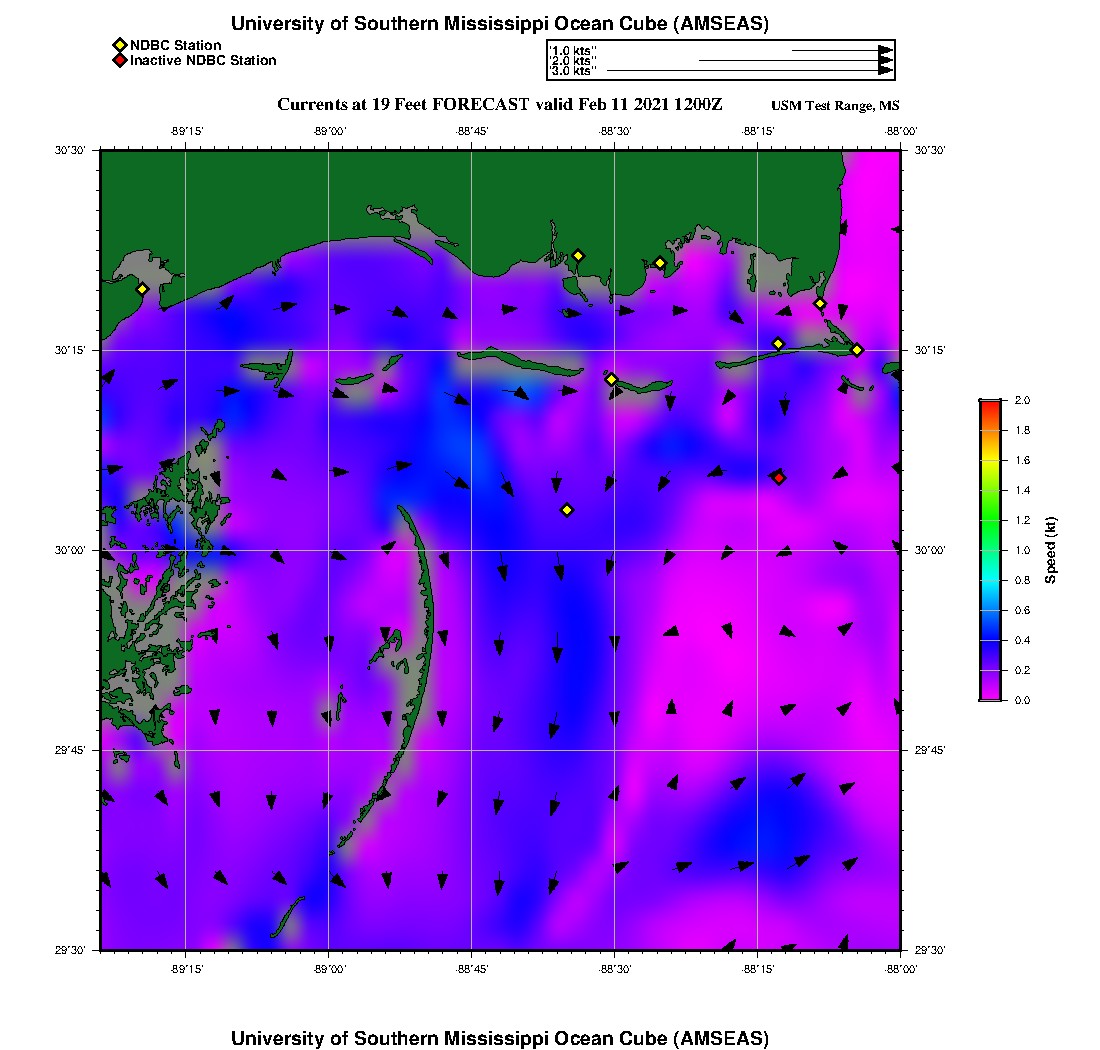Select the easternmost yellow station marker on the 30°15' line

pyautogui.click(x=857, y=350)
